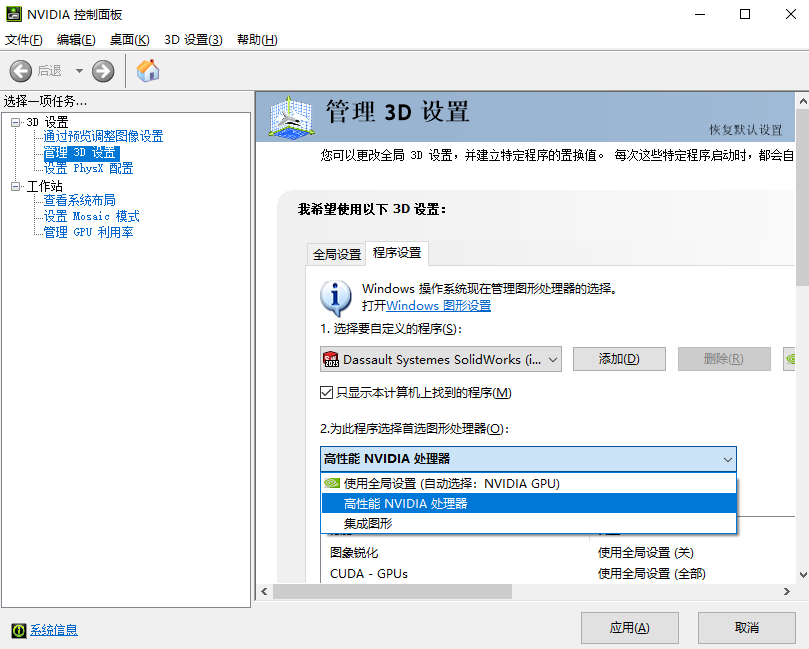
Task: Click the 图象锐化 setting row
Action: click(x=560, y=553)
